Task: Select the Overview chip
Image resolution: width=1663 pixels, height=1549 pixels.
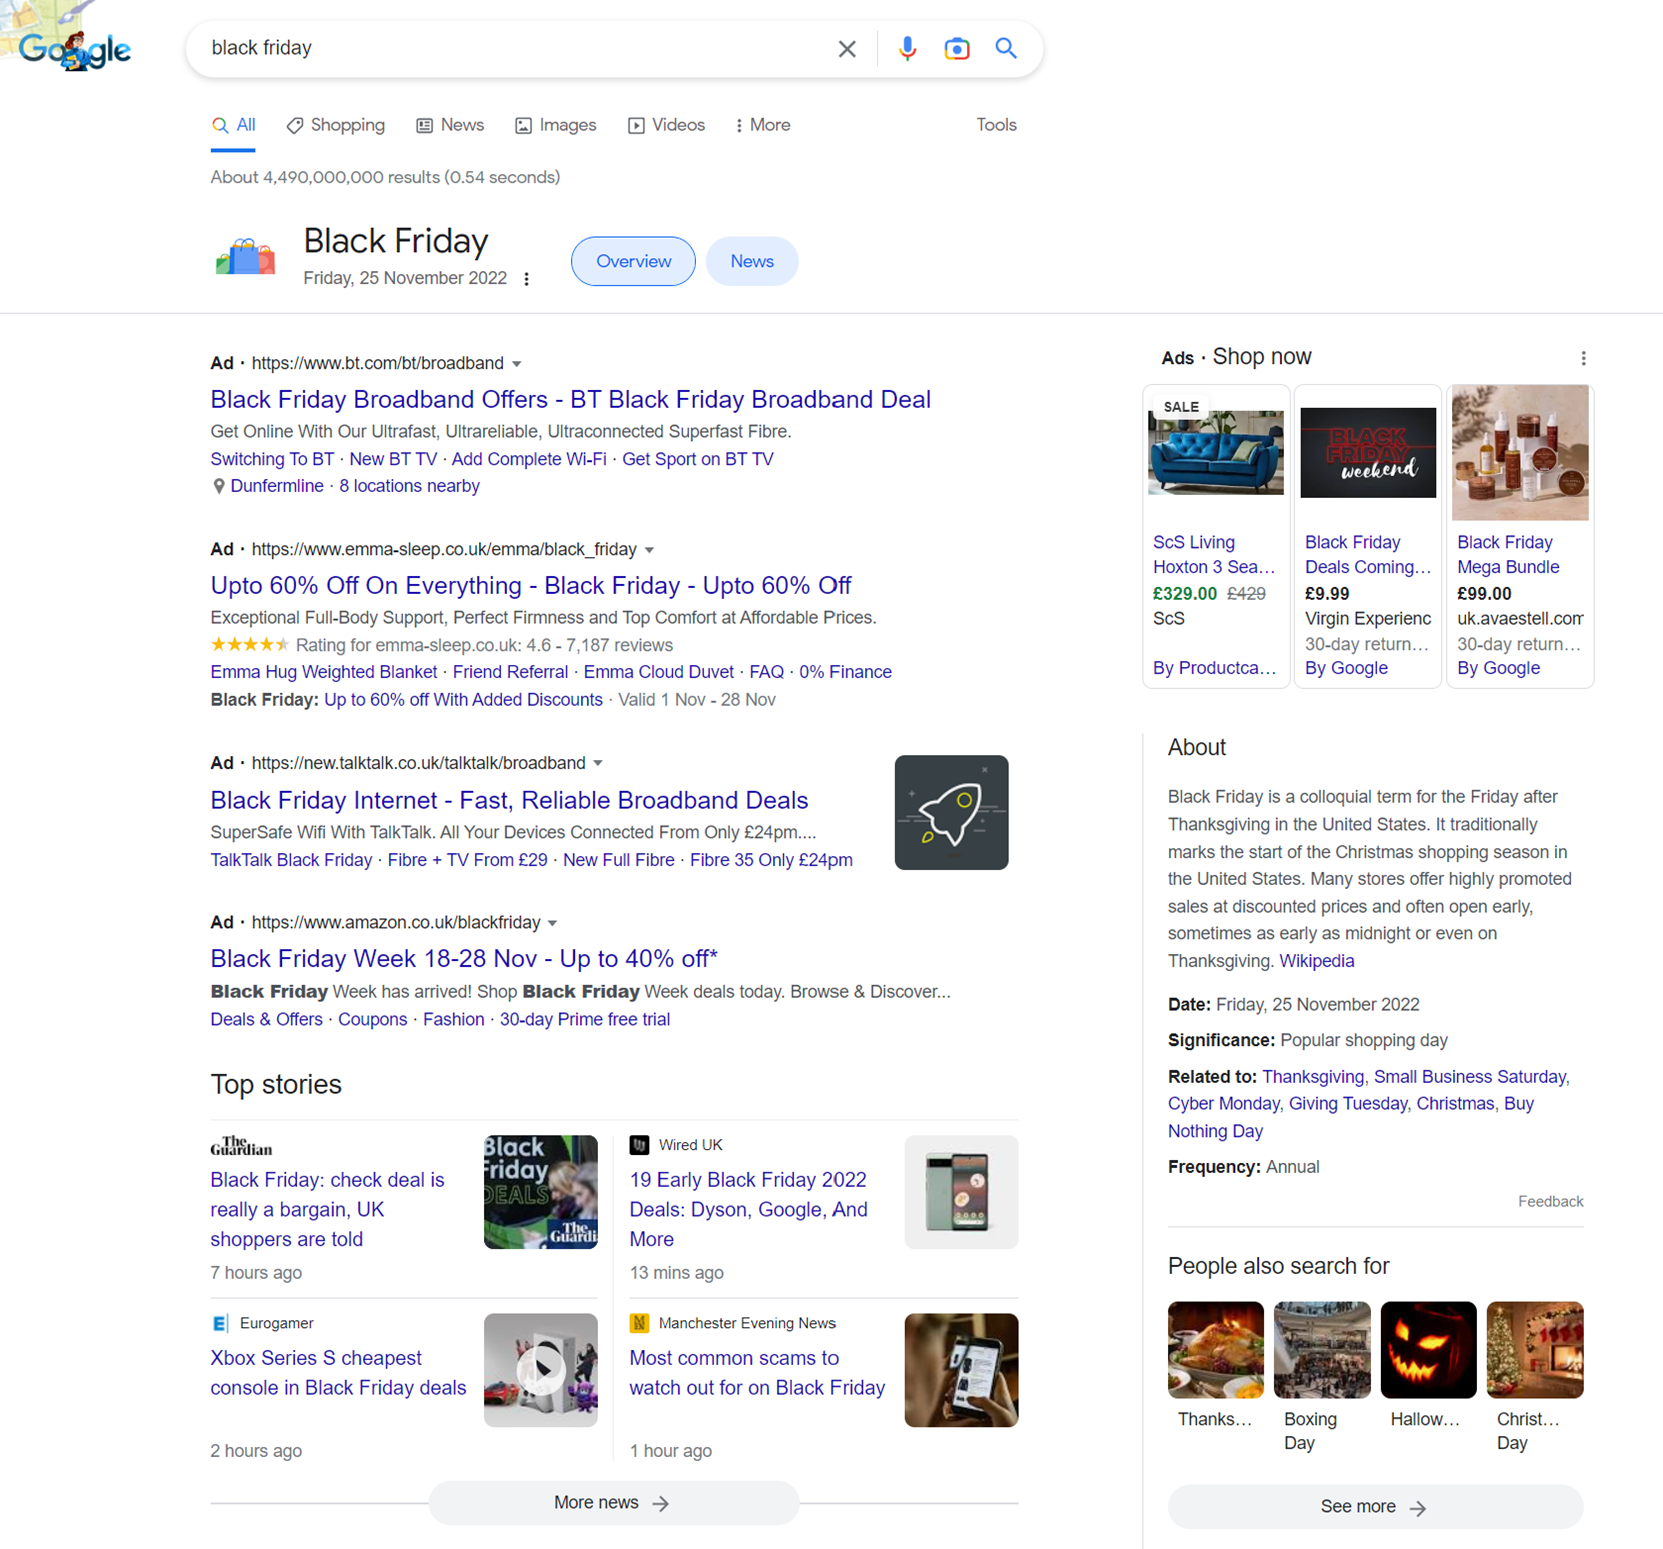Action: (633, 261)
